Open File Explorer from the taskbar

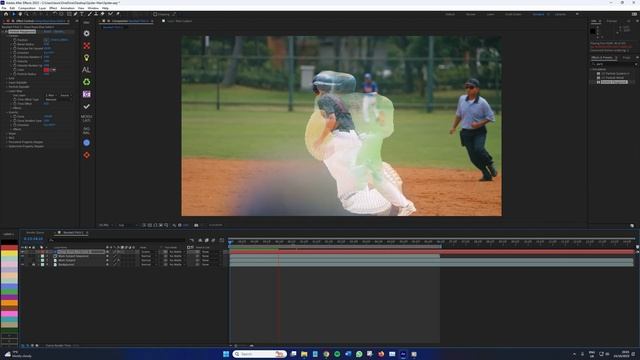click(304, 354)
